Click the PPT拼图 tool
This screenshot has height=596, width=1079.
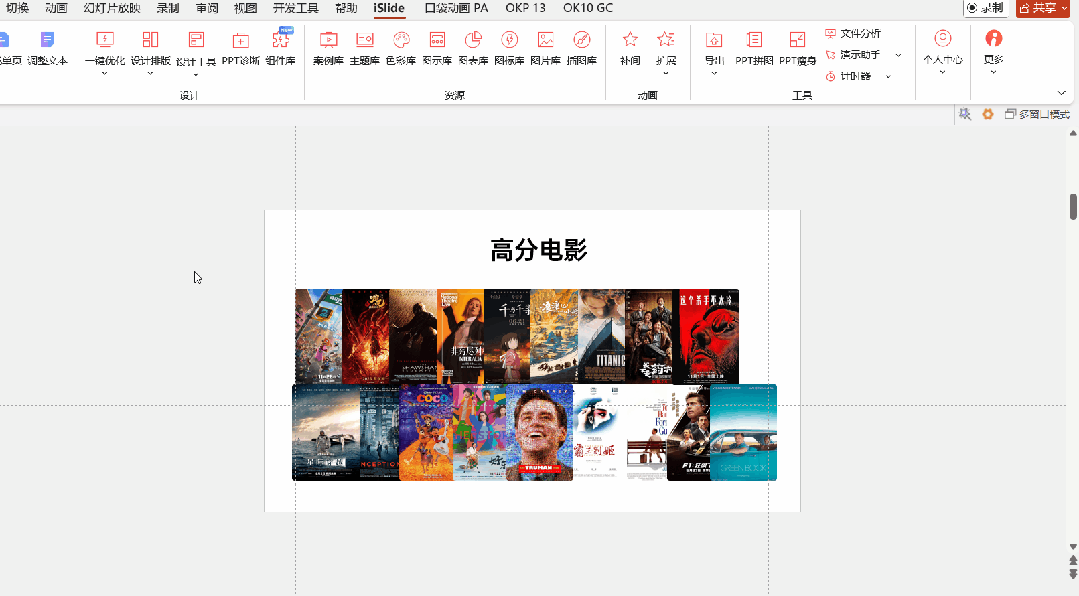point(754,48)
